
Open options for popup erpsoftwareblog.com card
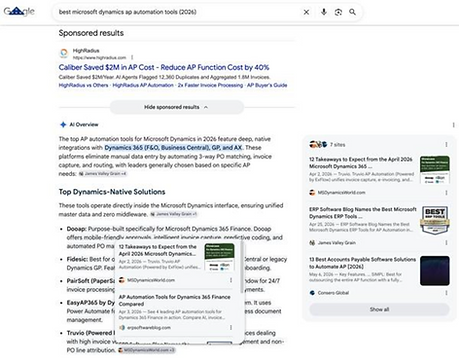[x=231, y=328]
